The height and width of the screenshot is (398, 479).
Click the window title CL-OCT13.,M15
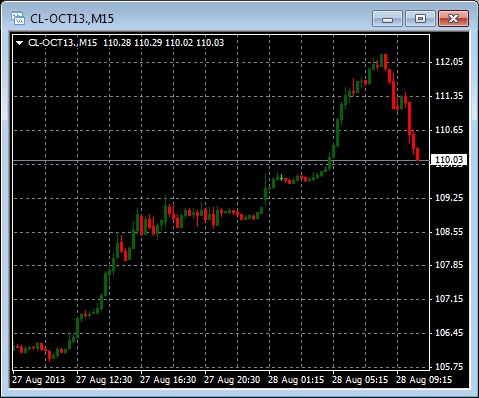coord(72,19)
